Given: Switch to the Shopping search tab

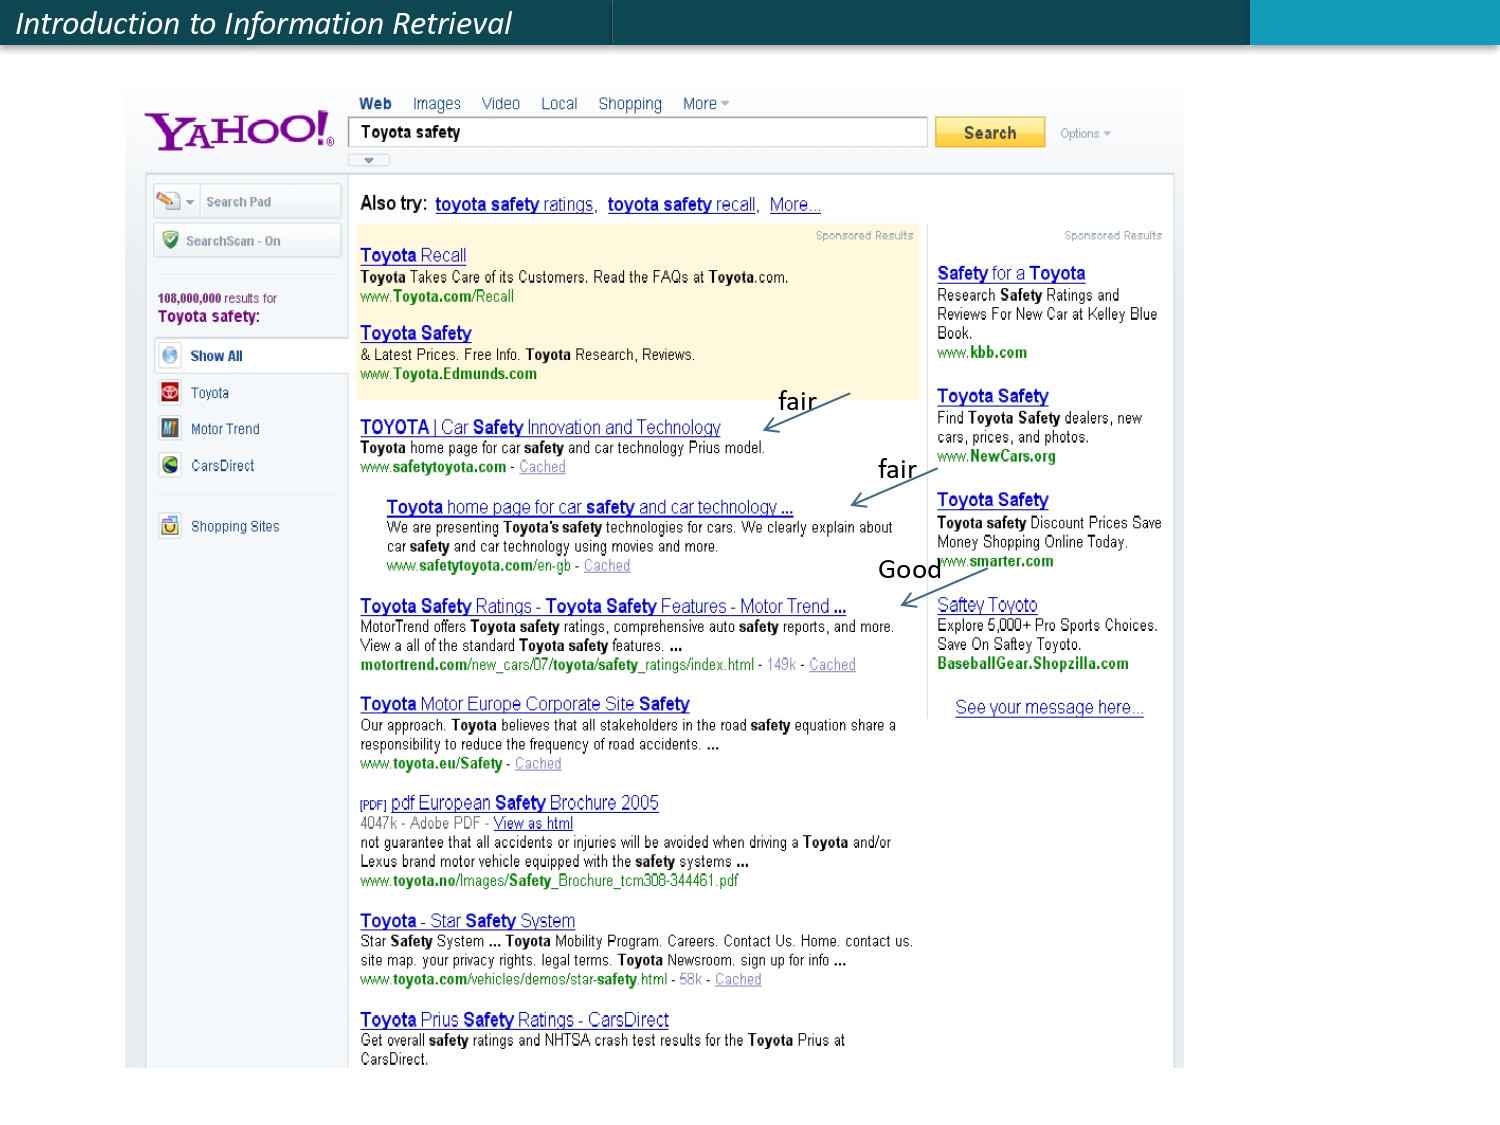Looking at the screenshot, I should (x=629, y=104).
